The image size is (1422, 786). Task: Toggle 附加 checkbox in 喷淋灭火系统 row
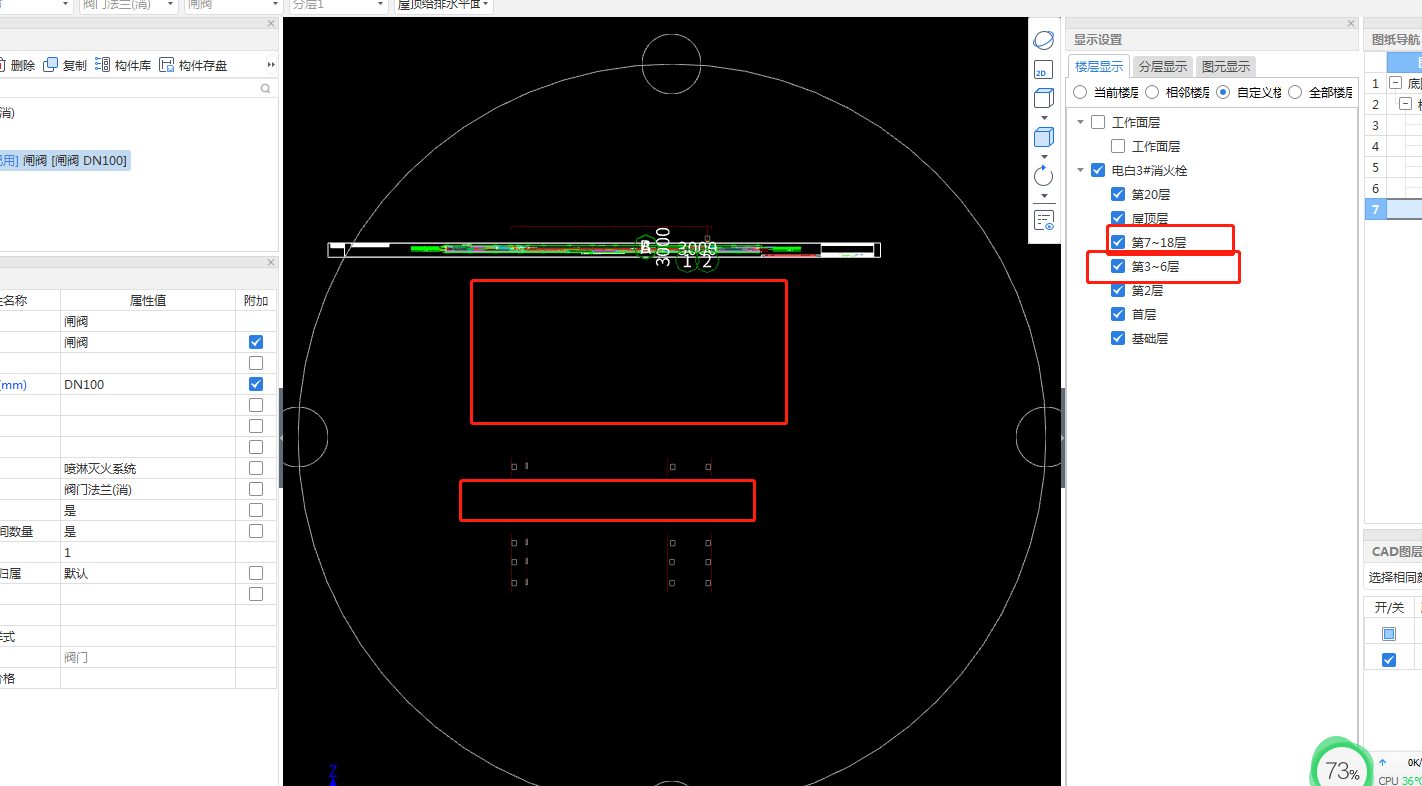point(256,468)
